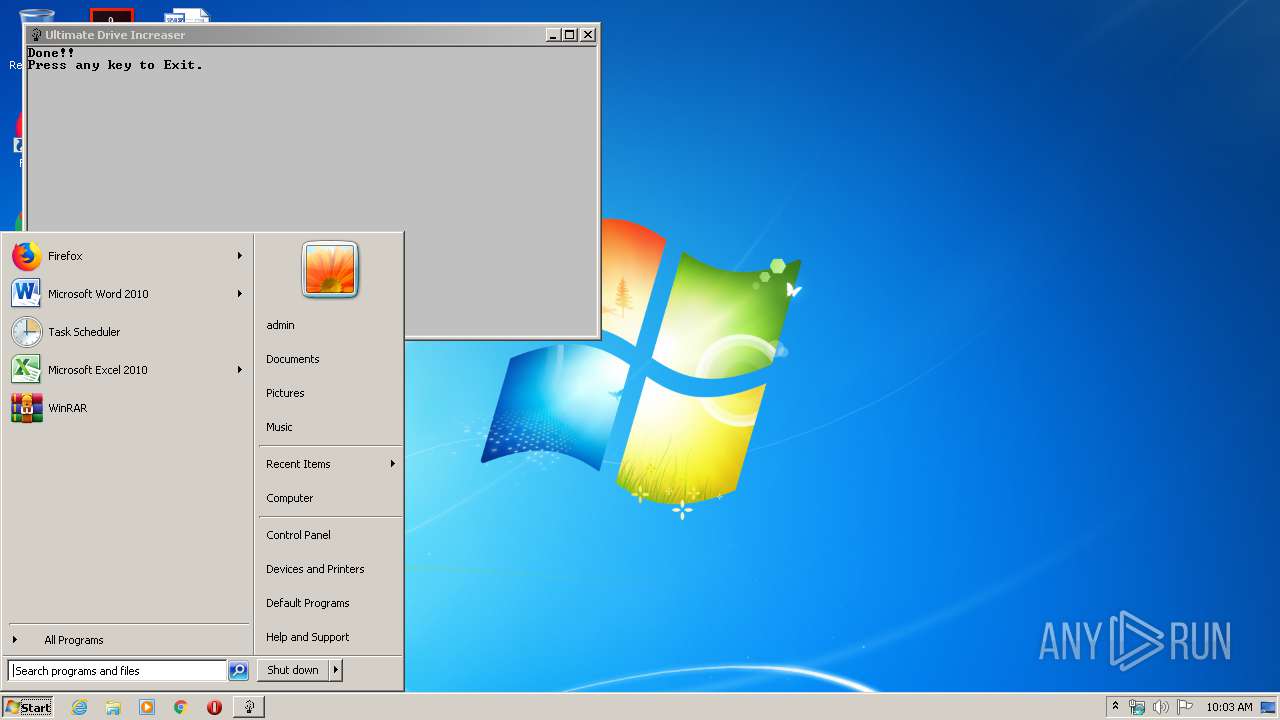1280x720 pixels.
Task: Open Opera browser from taskbar
Action: [214, 707]
